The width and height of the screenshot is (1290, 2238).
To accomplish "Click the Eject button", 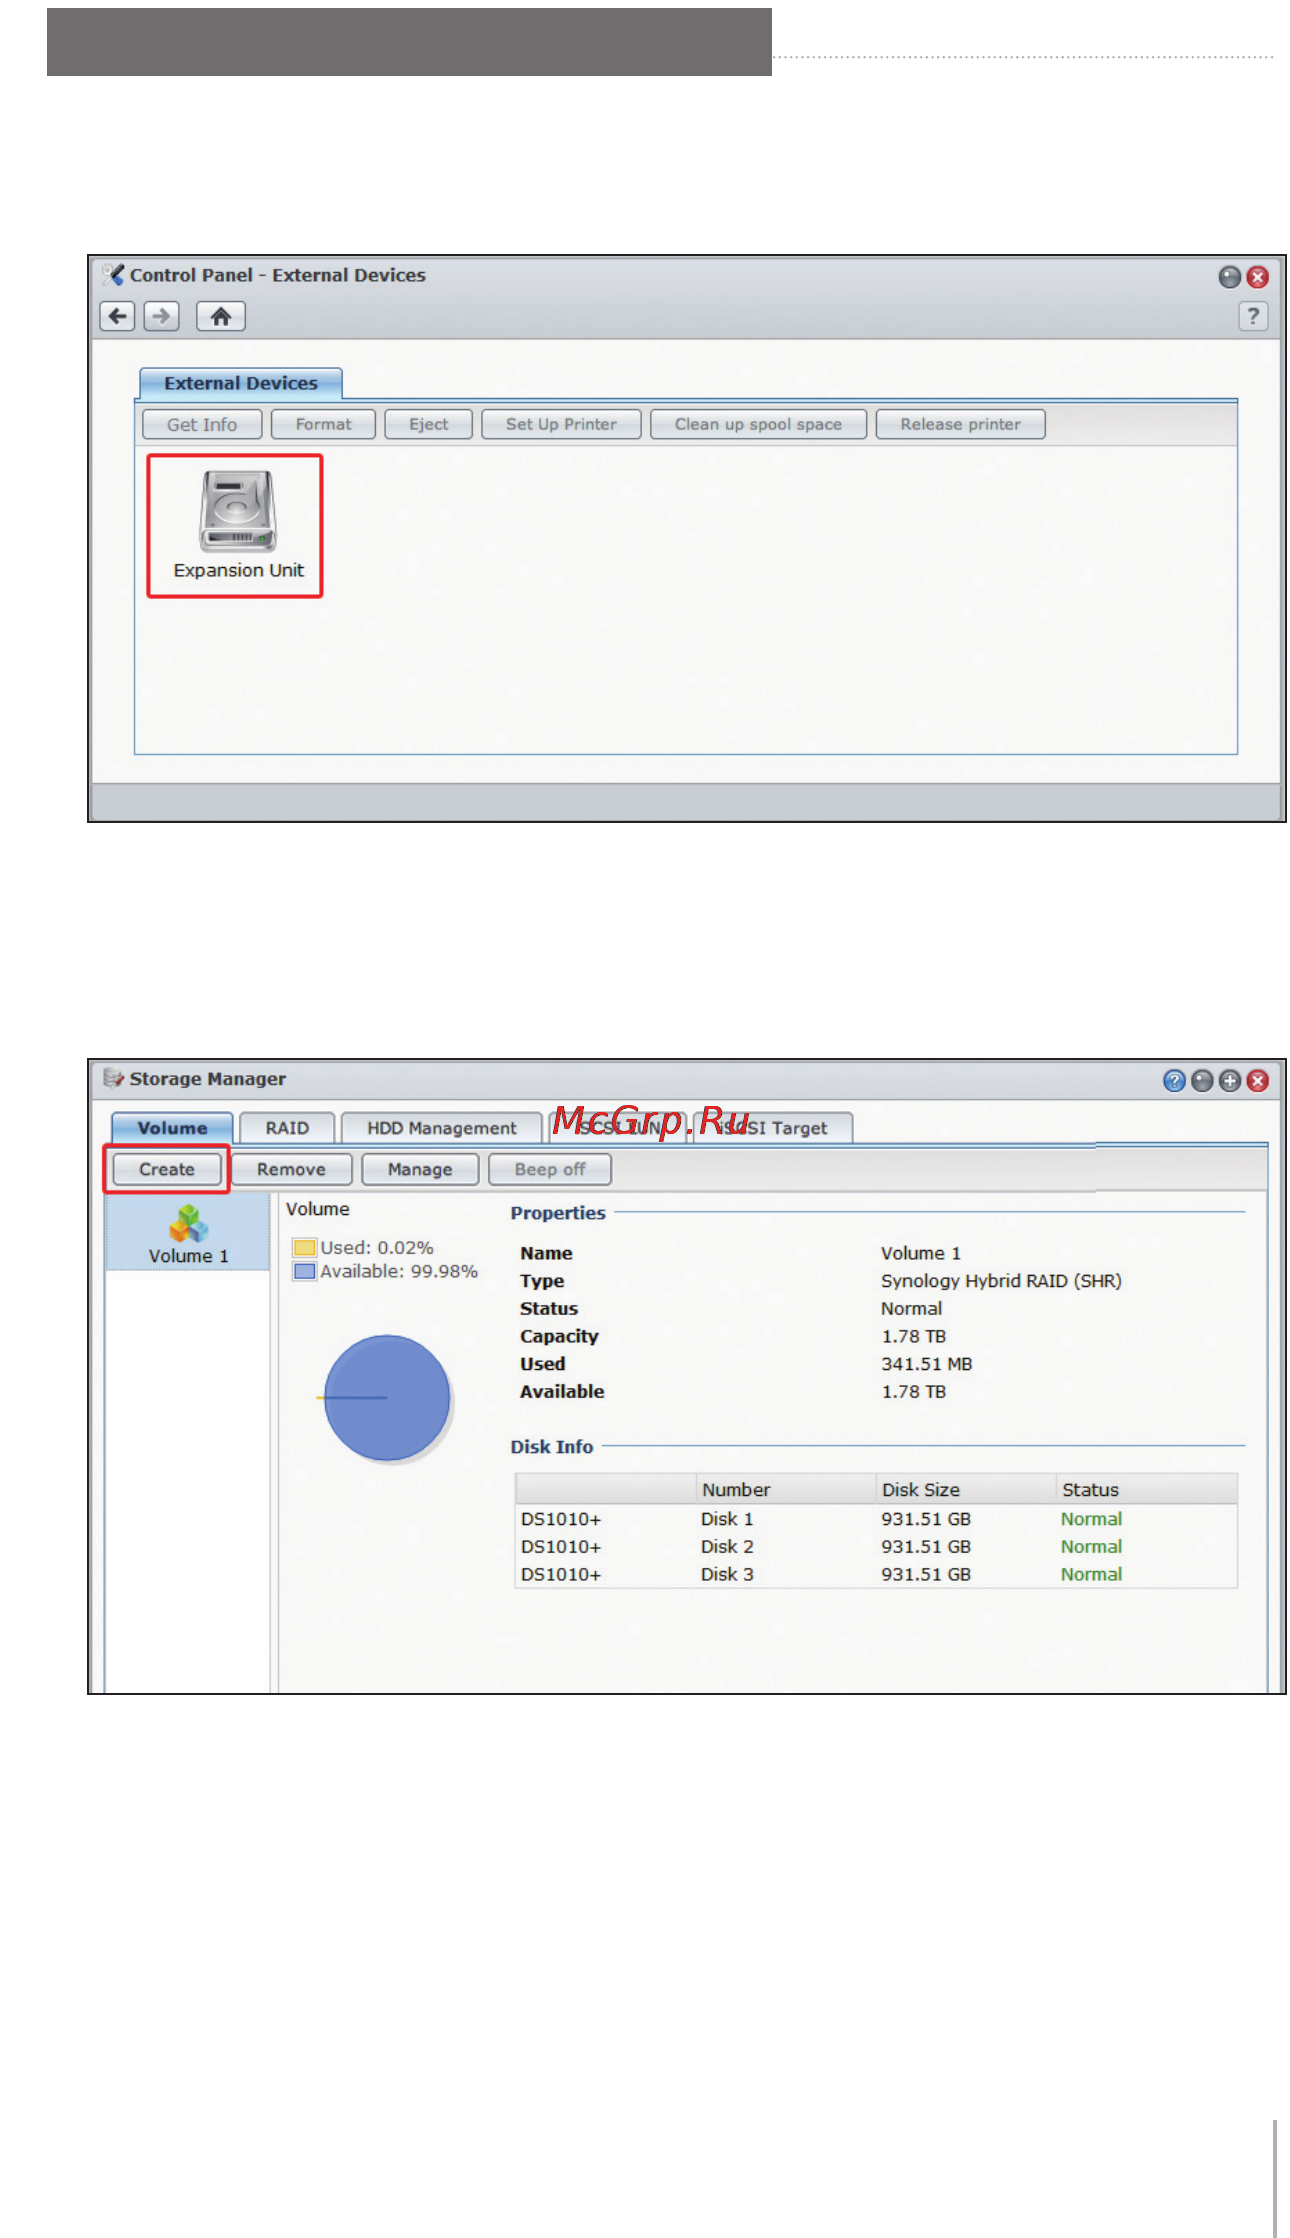I will point(428,424).
